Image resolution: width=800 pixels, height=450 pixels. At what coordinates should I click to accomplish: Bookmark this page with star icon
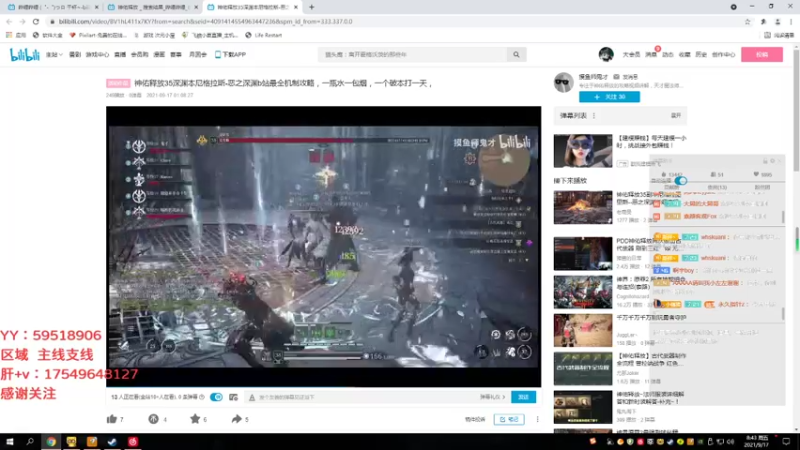coord(747,21)
